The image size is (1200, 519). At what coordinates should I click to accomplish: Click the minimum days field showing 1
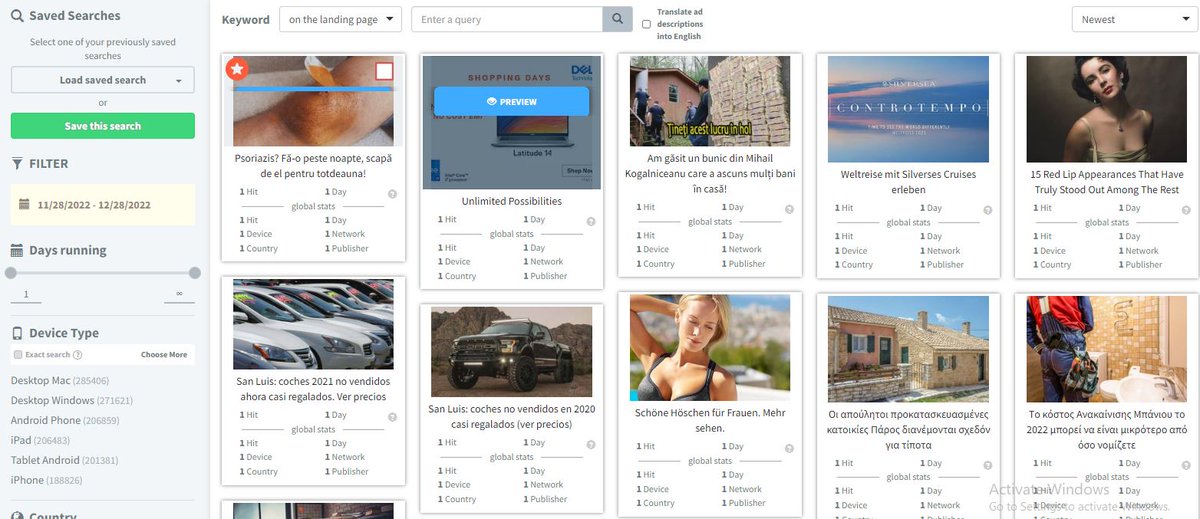(x=26, y=294)
